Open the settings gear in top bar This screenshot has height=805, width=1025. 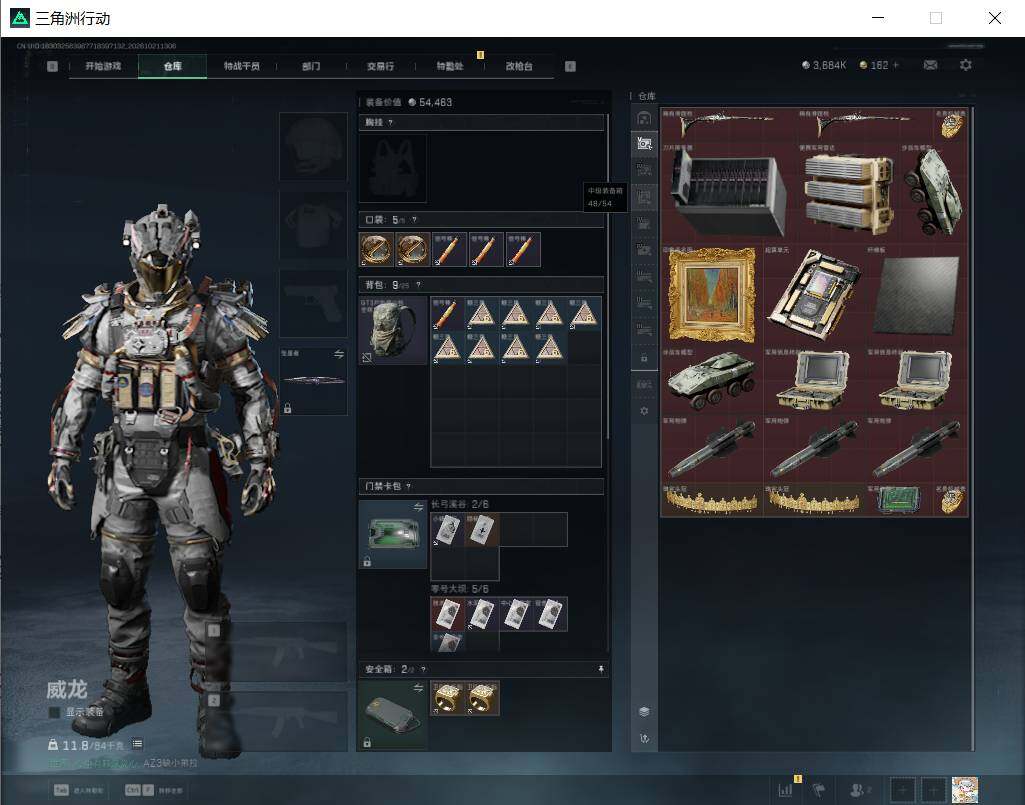click(x=966, y=65)
